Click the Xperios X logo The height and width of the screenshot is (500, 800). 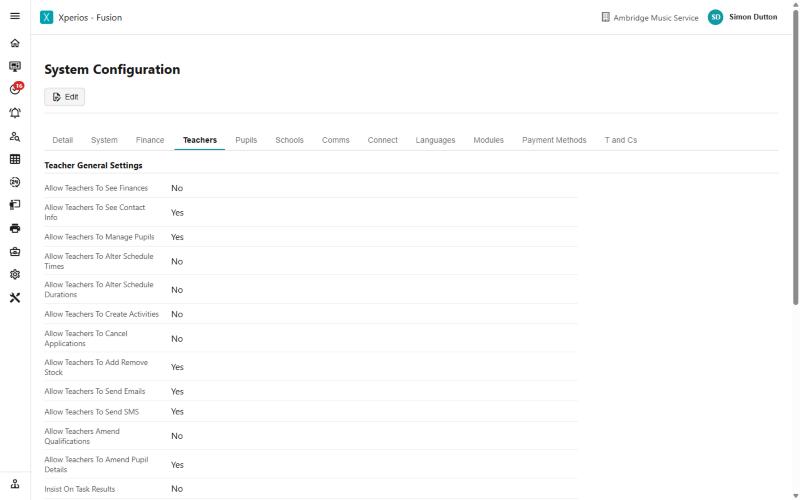click(x=46, y=17)
